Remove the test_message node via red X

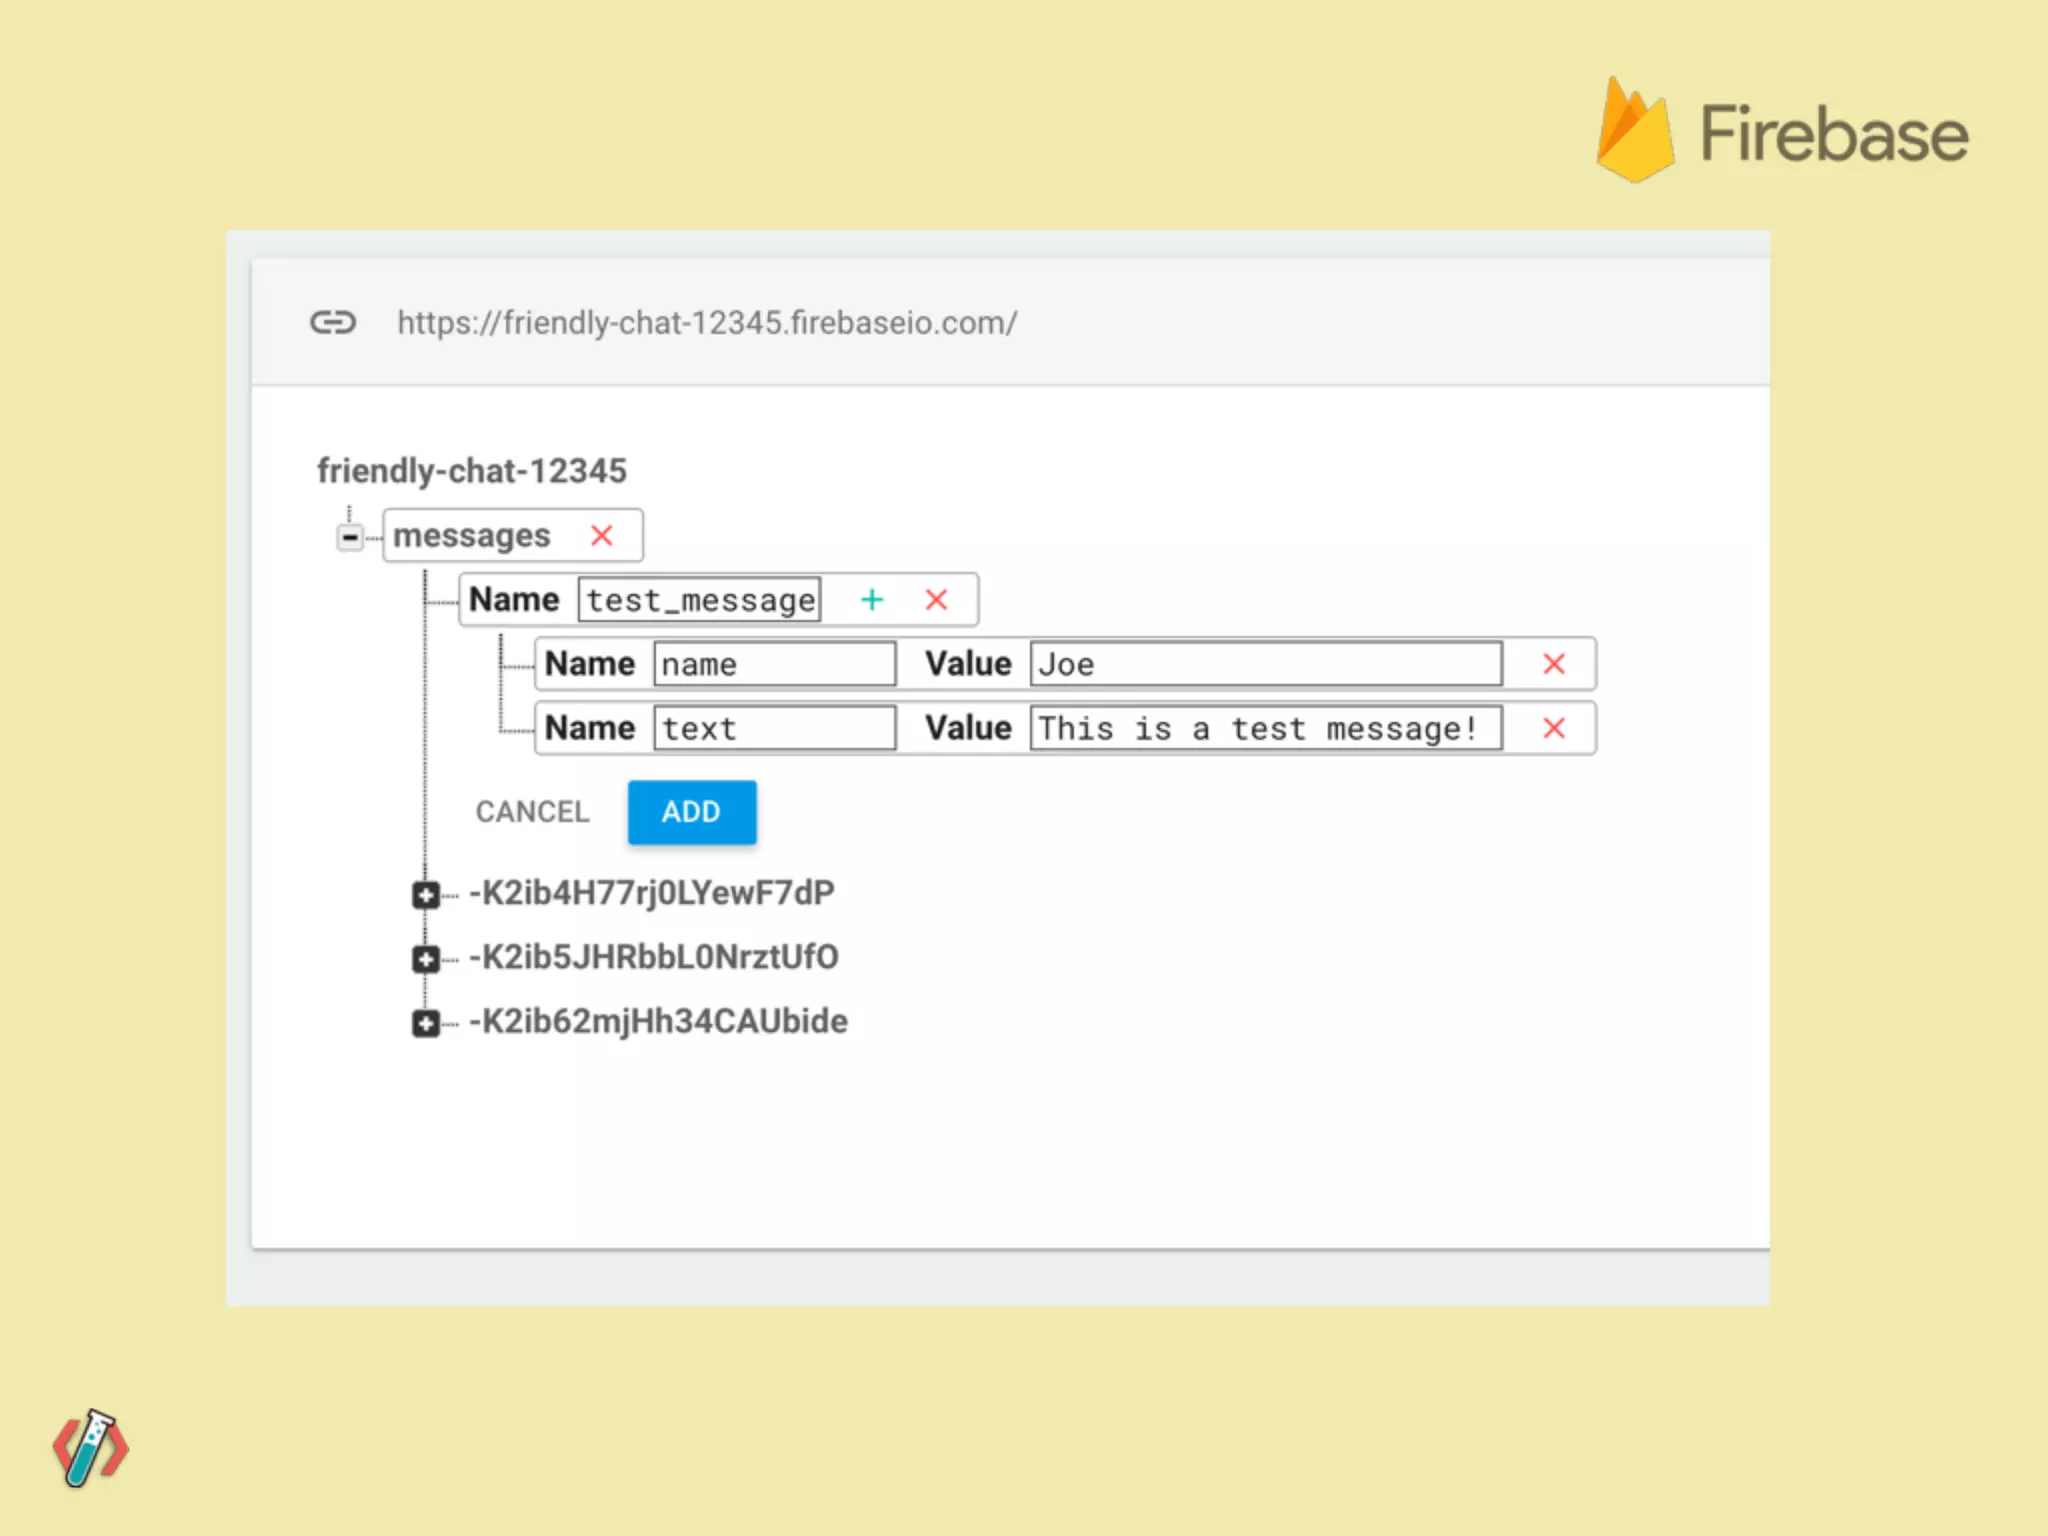pyautogui.click(x=936, y=599)
